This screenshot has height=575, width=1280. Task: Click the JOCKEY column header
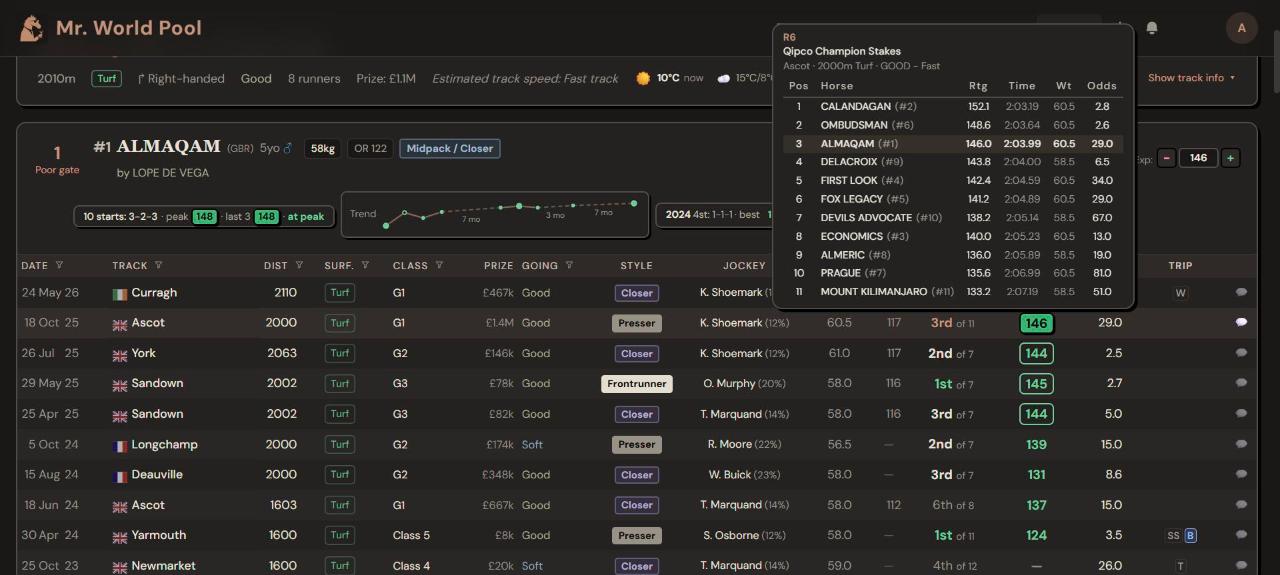[x=744, y=266]
